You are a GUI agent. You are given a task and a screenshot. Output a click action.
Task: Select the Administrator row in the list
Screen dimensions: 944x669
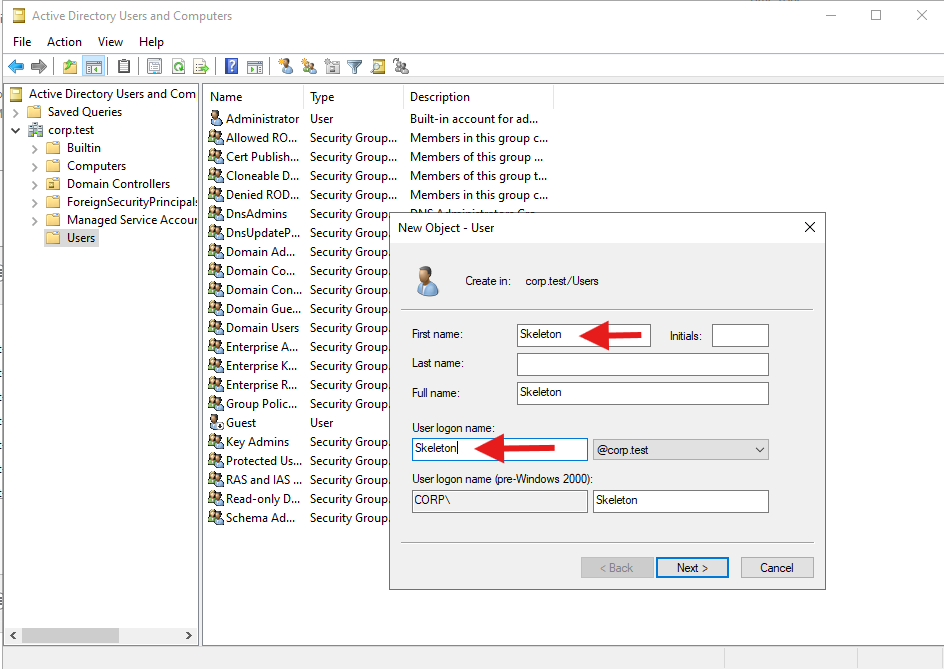coord(377,119)
